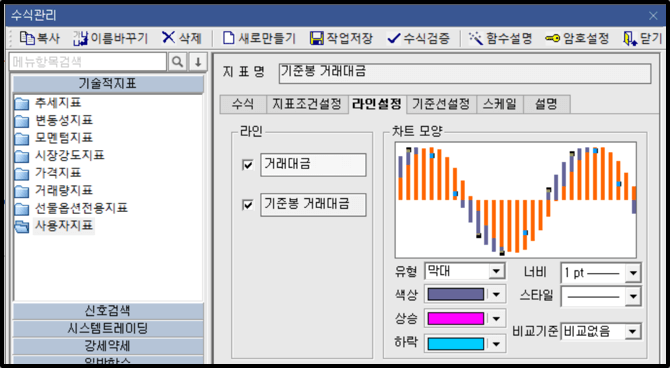The height and width of the screenshot is (368, 670).
Task: Save work with 작업저장 floppy icon
Action: pyautogui.click(x=317, y=38)
